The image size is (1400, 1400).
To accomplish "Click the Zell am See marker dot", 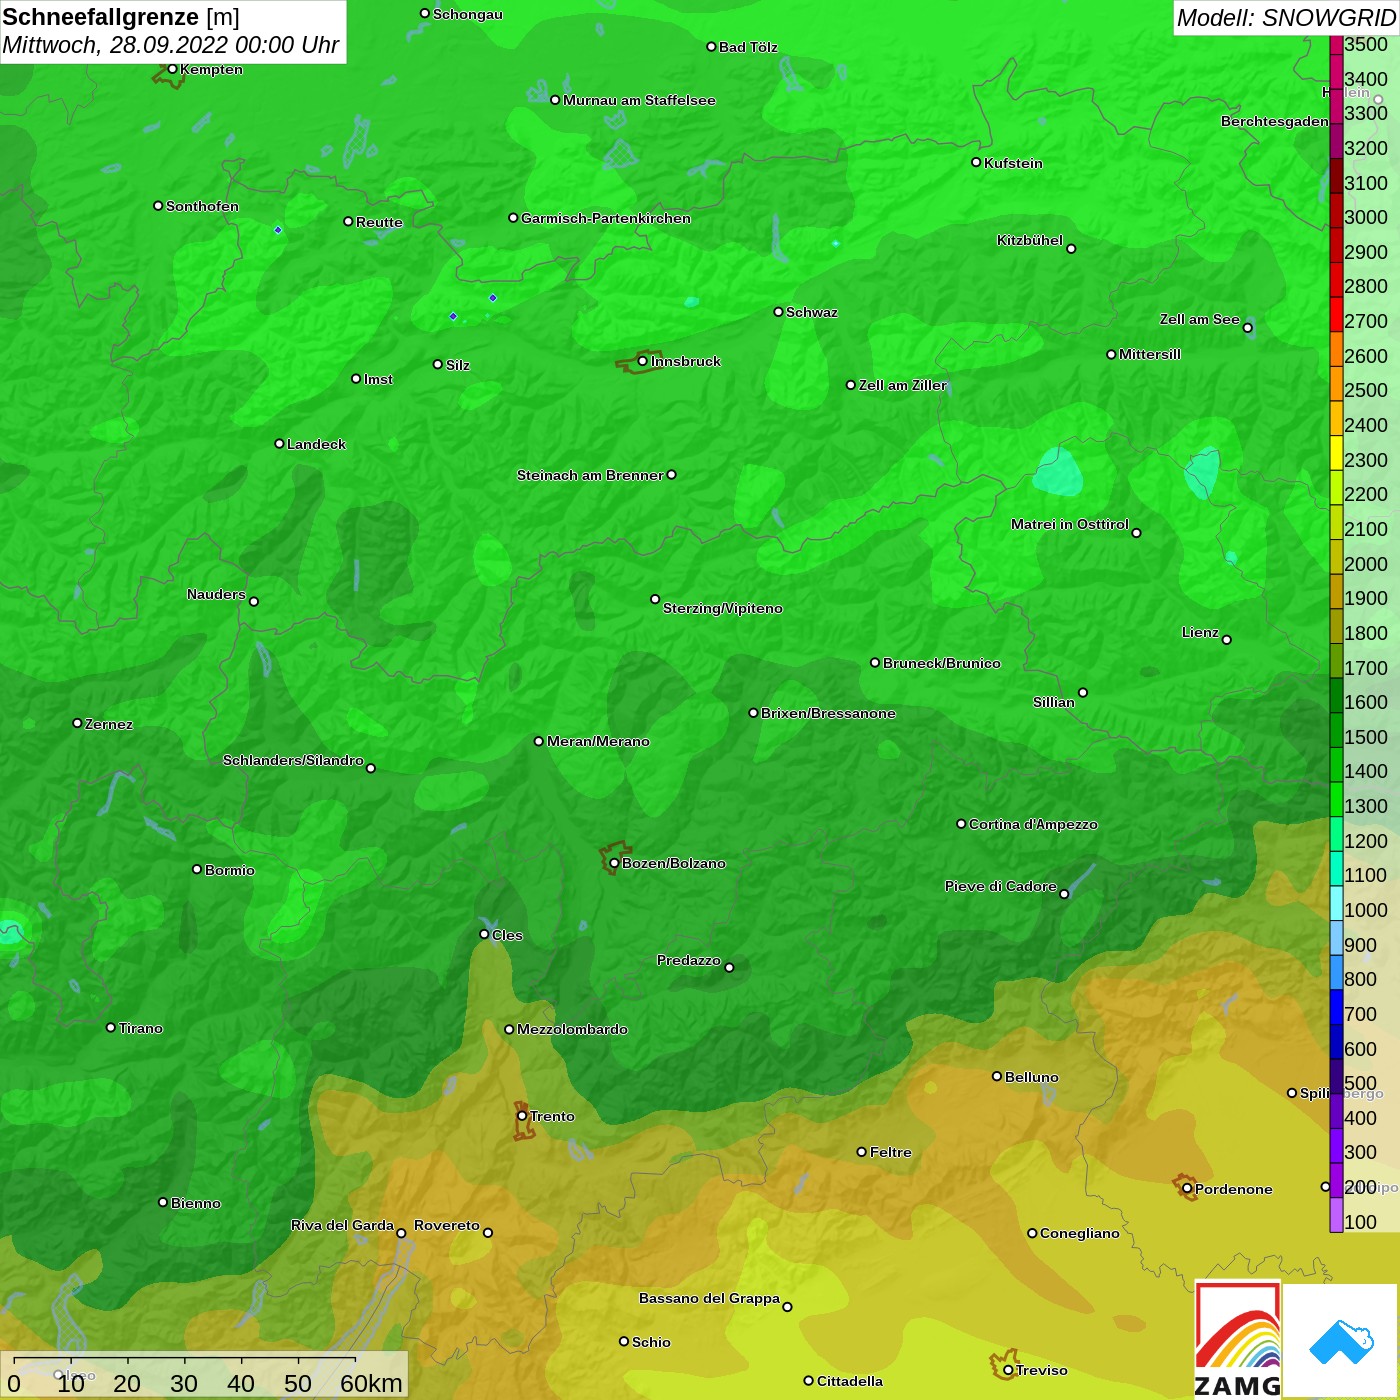I will pyautogui.click(x=1247, y=328).
